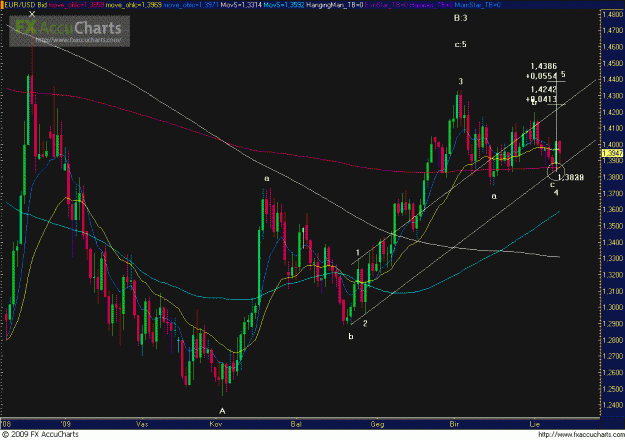Viewport: 625px width, 440px height.
Task: Click the 1,4500 price axis label
Action: click(613, 63)
